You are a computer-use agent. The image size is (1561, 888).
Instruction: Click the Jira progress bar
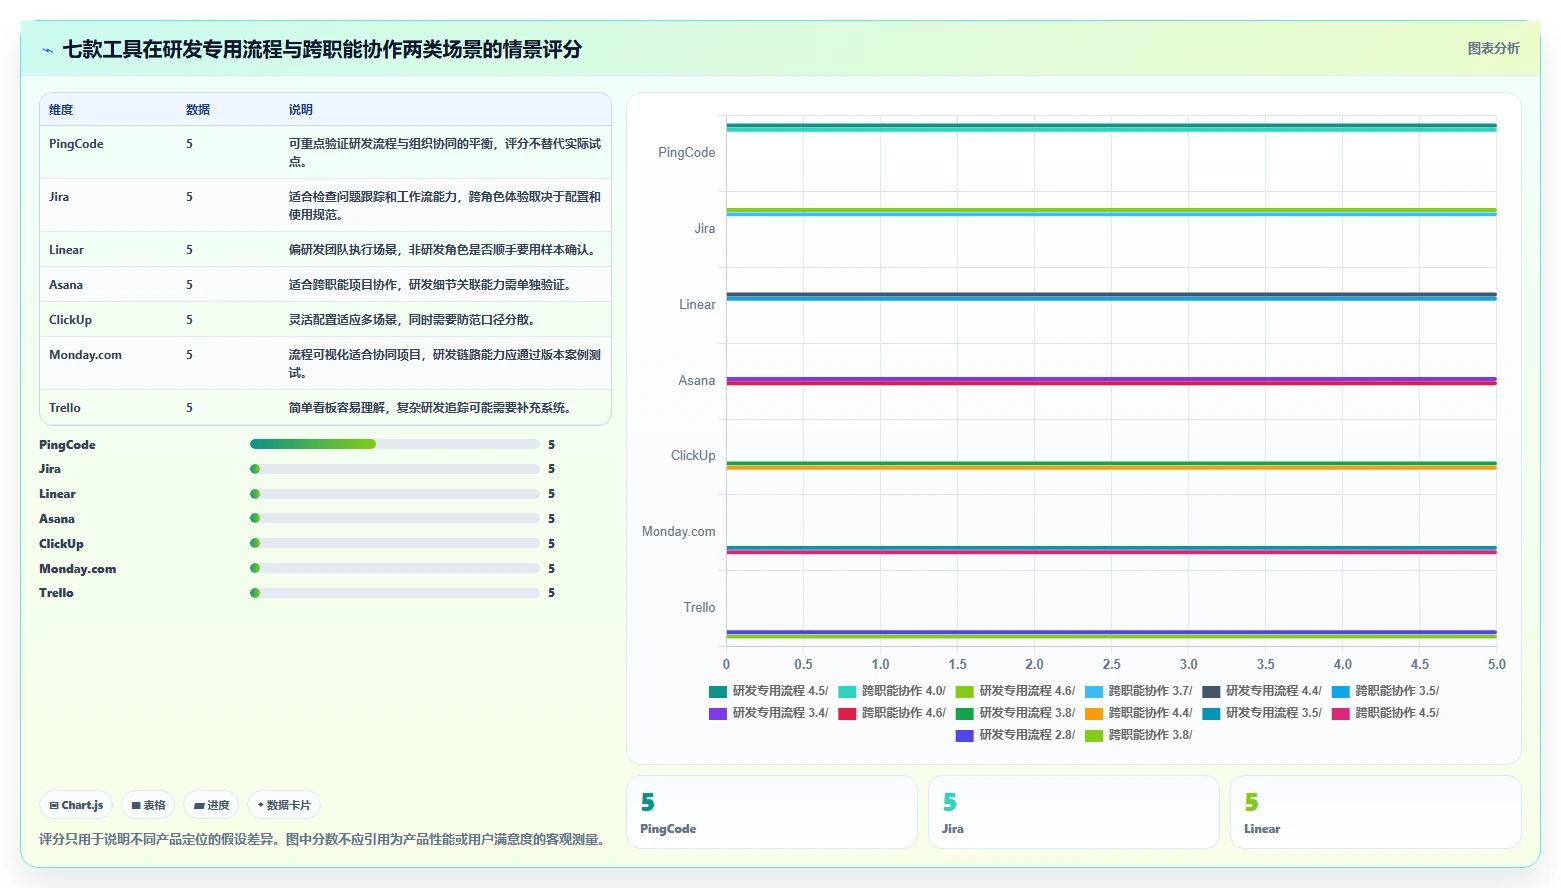pyautogui.click(x=395, y=469)
